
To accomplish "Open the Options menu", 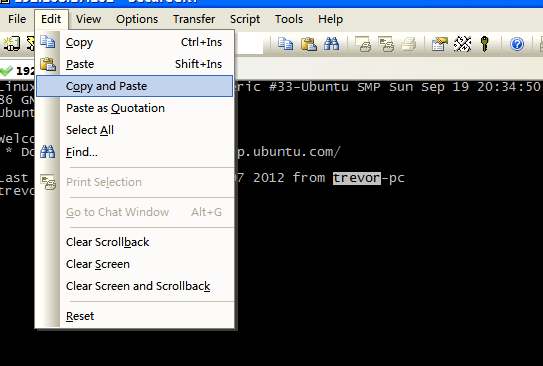I will coord(137,19).
